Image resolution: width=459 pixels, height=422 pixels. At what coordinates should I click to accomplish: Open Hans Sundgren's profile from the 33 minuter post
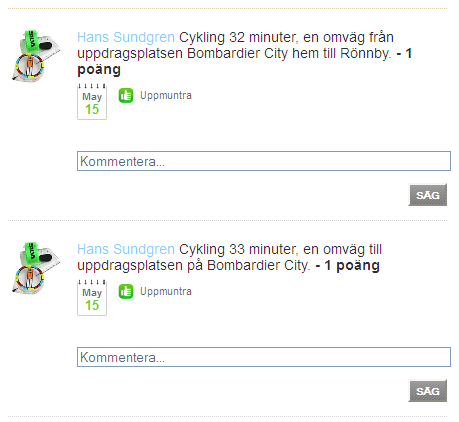(x=126, y=249)
